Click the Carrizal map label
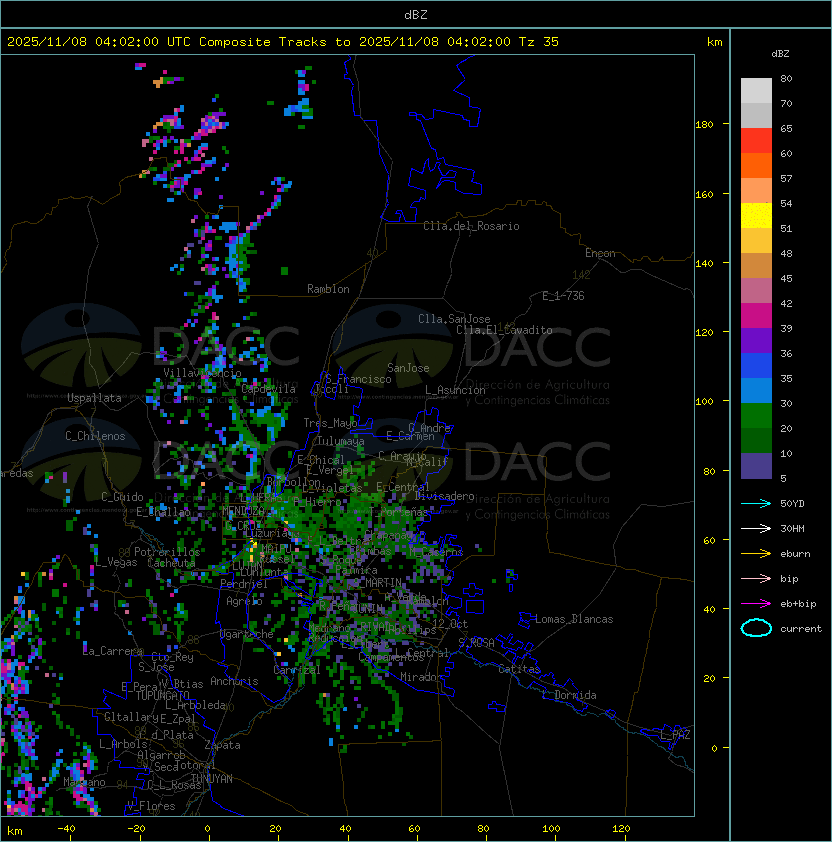 [297, 670]
